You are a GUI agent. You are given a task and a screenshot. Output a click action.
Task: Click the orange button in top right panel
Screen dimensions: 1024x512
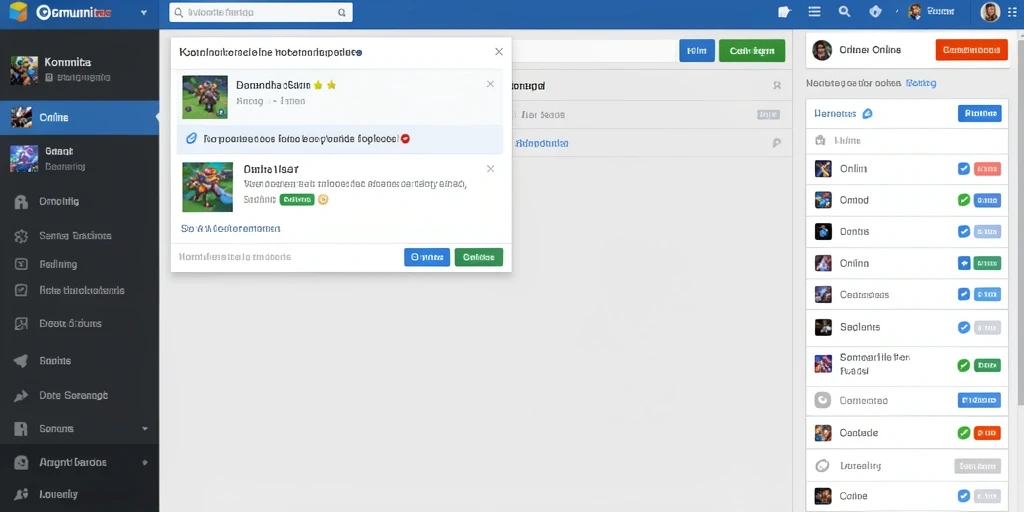click(x=971, y=50)
